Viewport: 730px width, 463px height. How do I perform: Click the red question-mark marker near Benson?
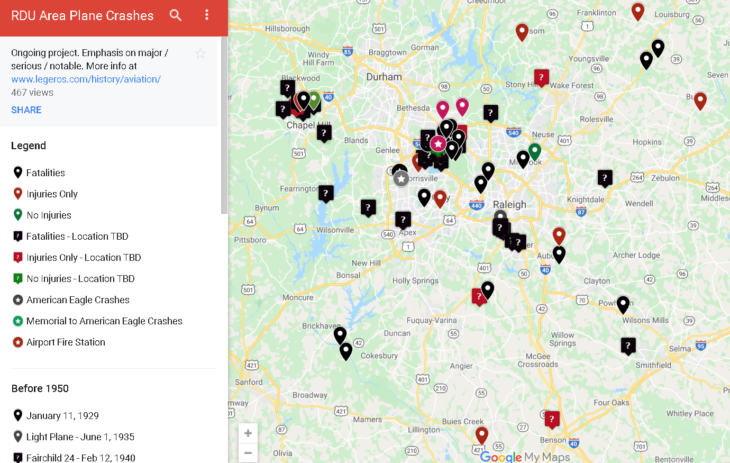click(551, 418)
